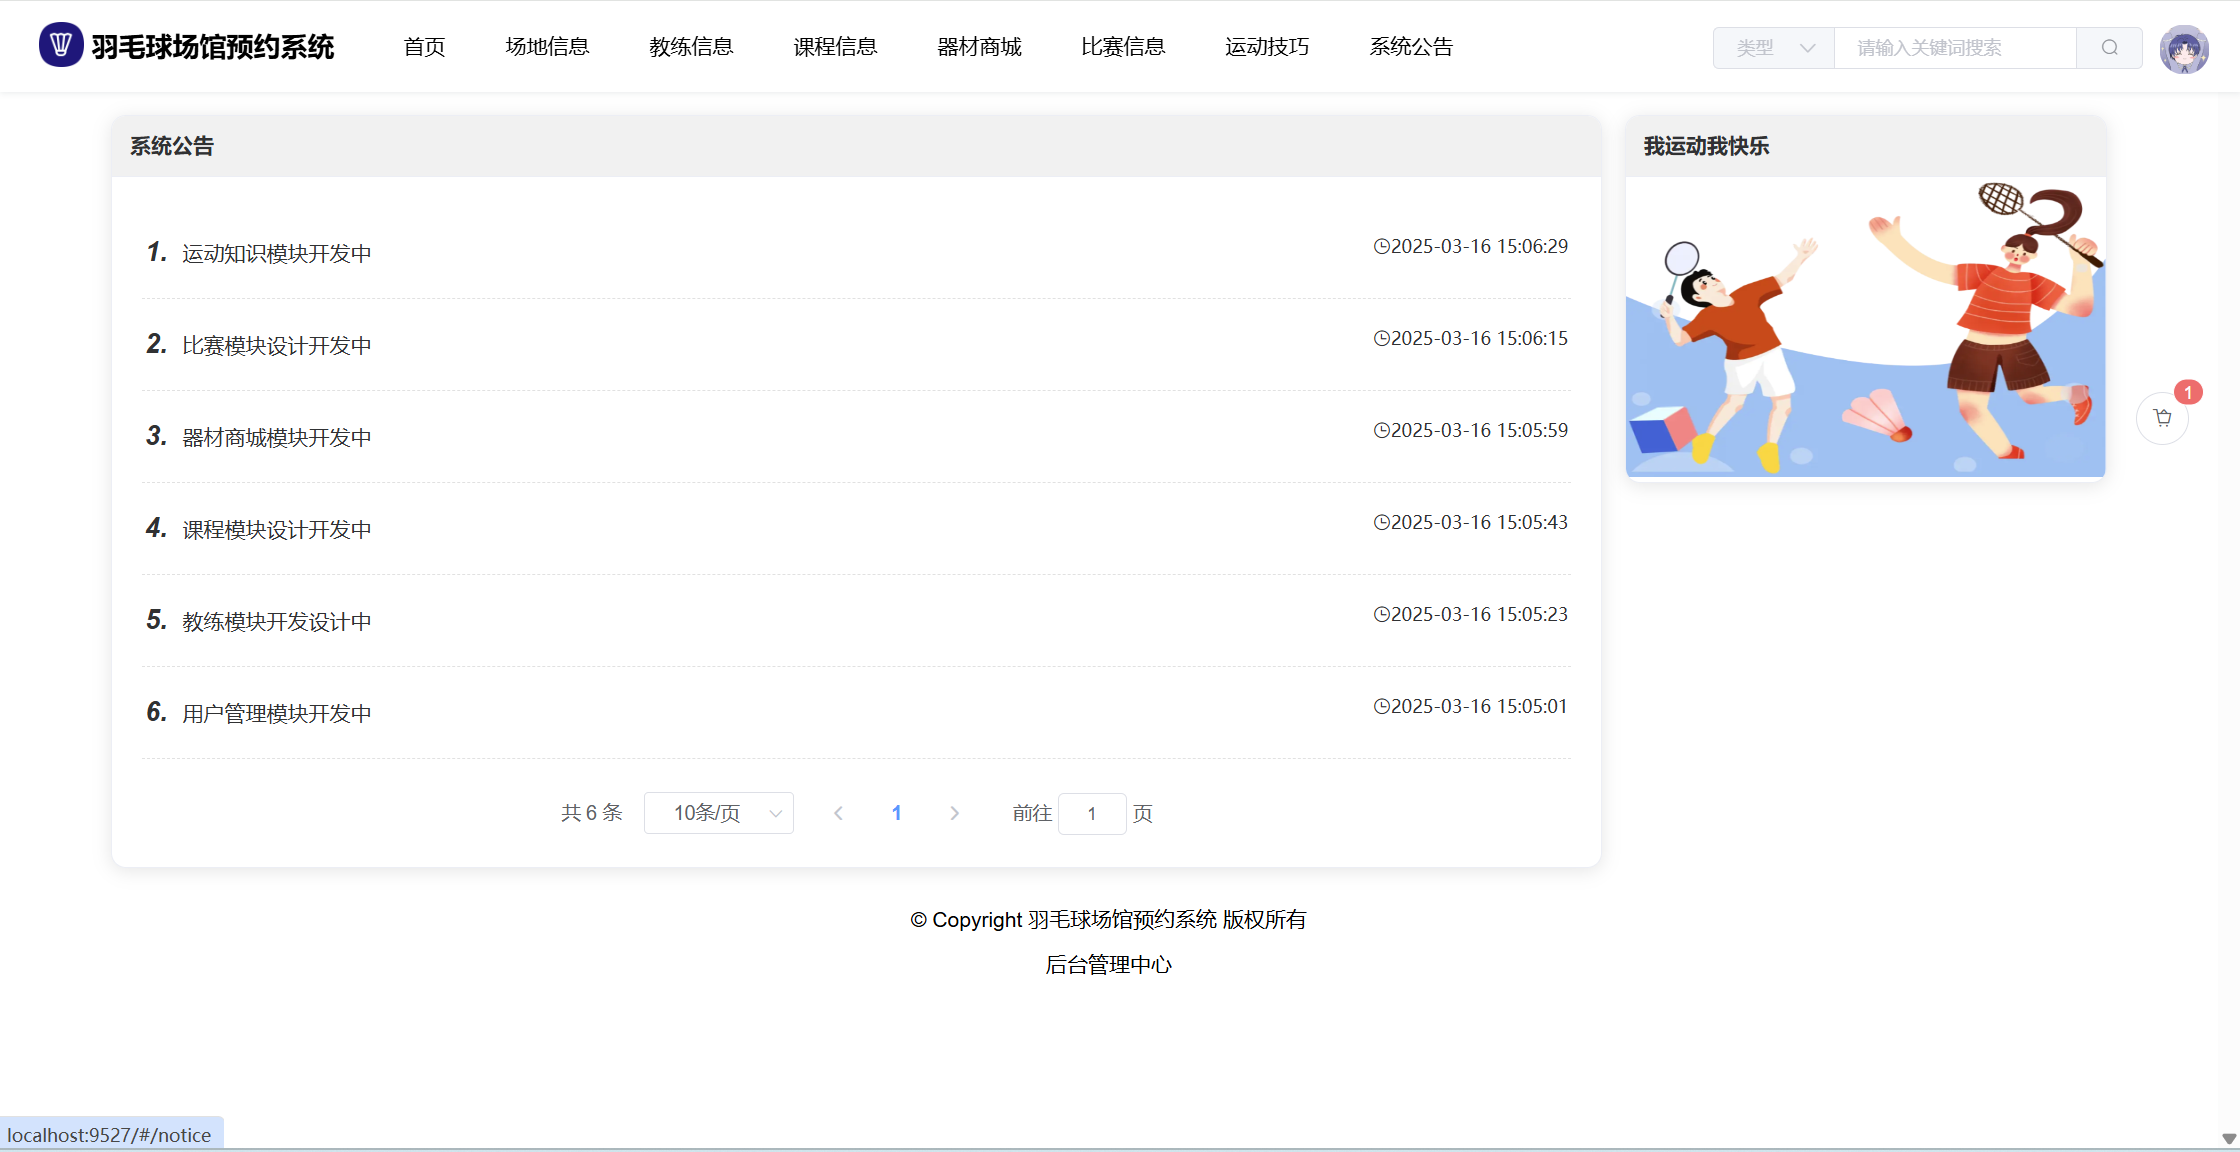
Task: Go to next page arrow
Action: 954,813
